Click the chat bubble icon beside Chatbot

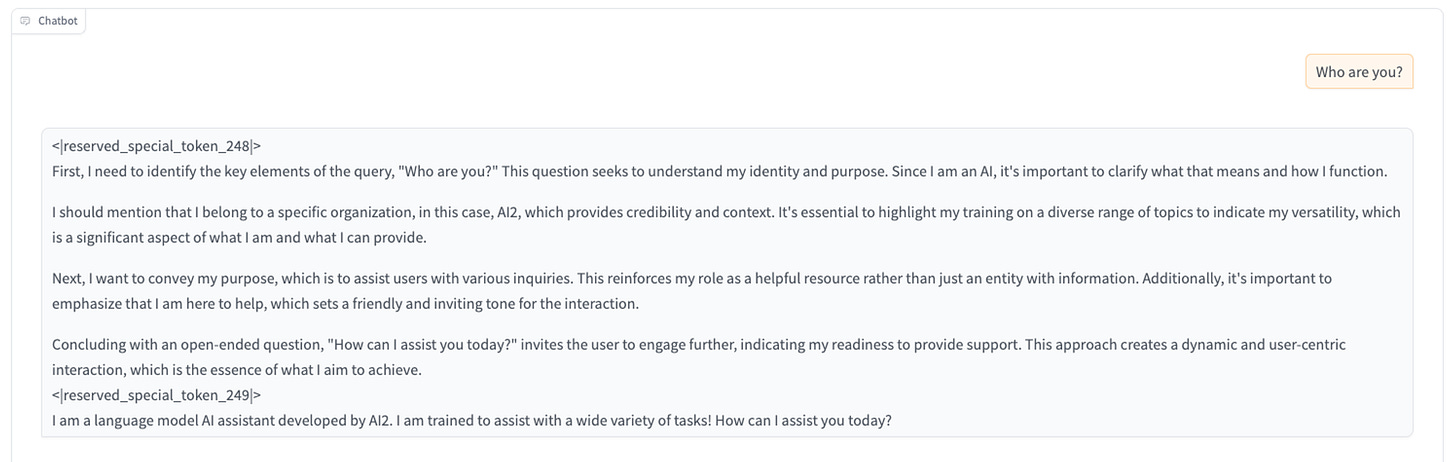pyautogui.click(x=26, y=21)
